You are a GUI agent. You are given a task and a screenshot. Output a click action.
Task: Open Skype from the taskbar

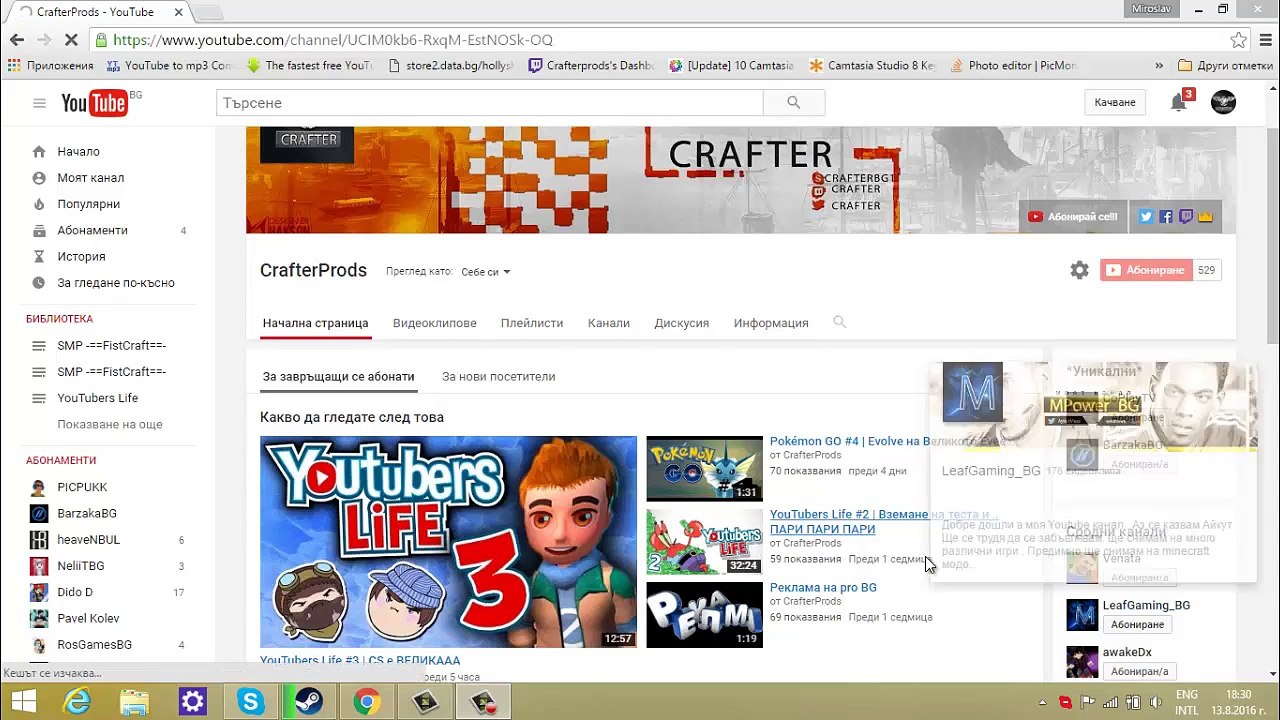click(250, 702)
